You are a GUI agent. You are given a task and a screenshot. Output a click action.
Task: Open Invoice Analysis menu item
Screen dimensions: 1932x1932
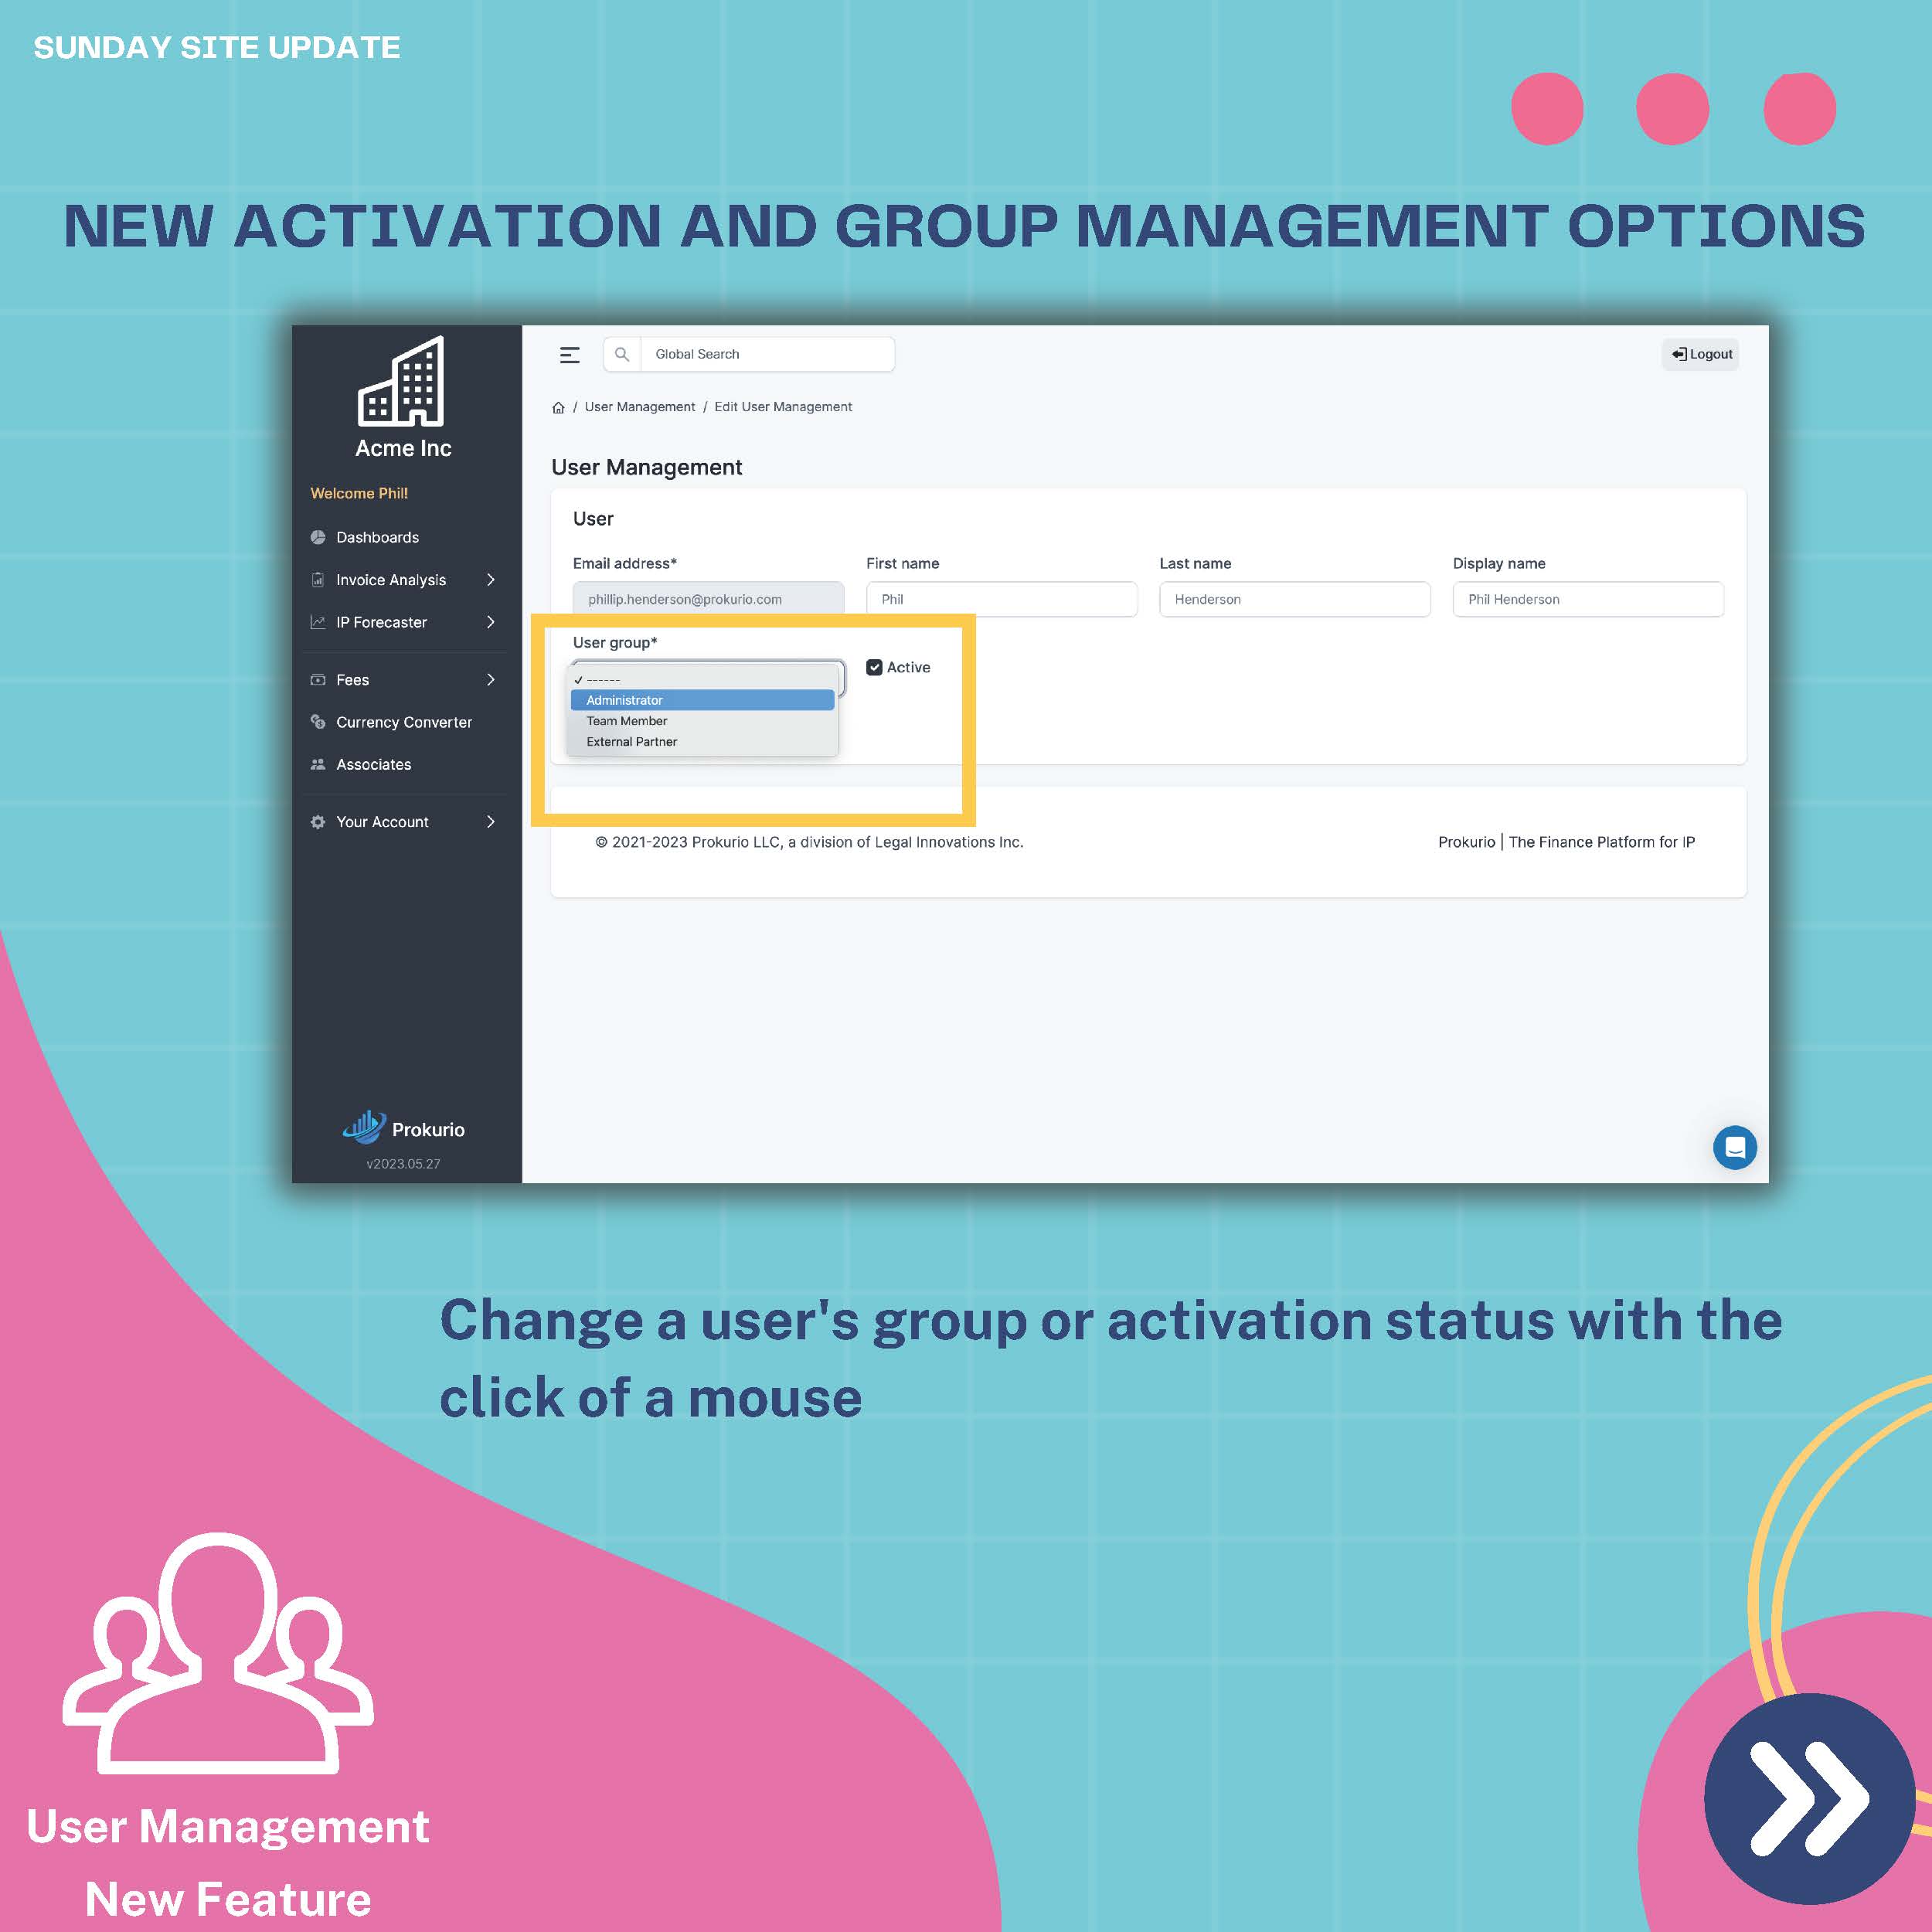point(391,580)
